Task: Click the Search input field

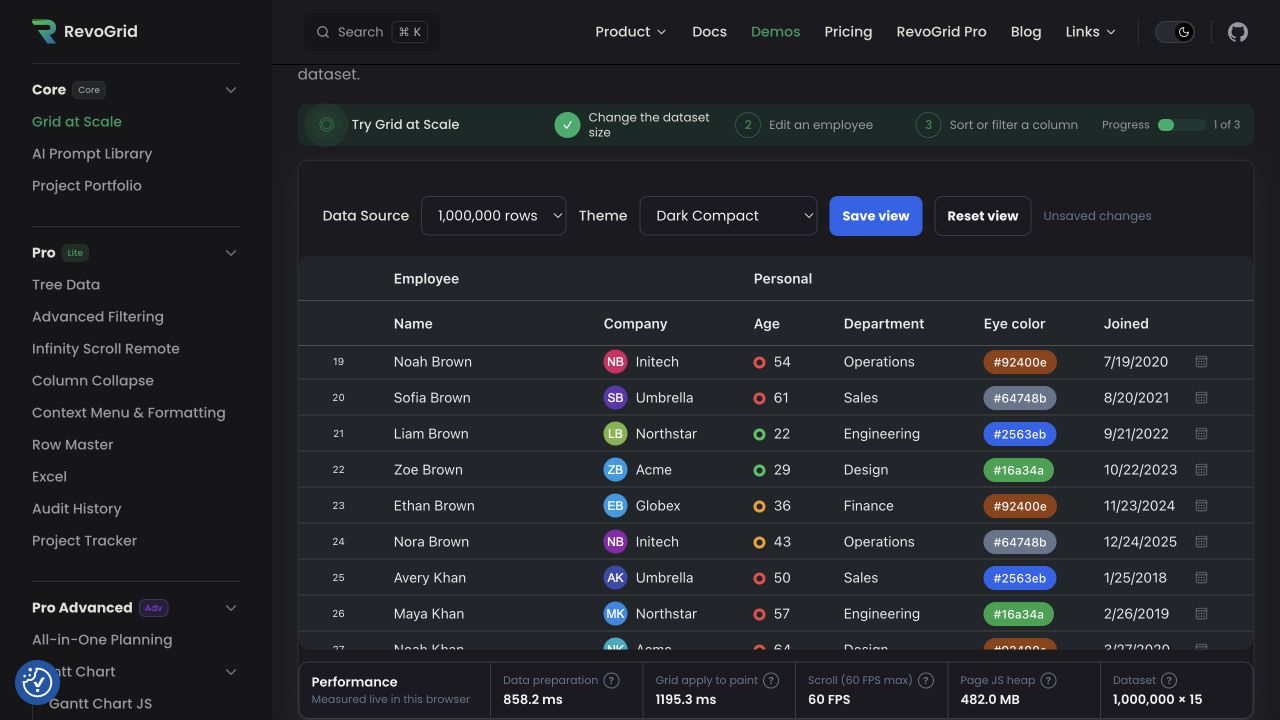Action: click(x=372, y=32)
